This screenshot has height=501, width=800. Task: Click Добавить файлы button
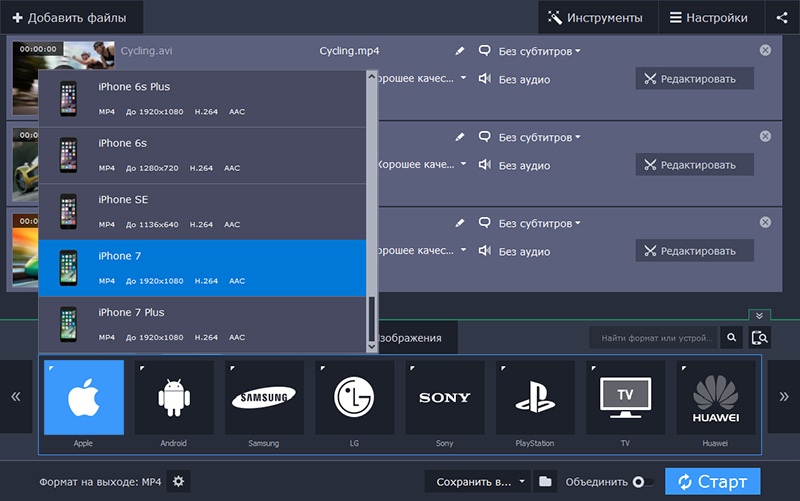(71, 17)
